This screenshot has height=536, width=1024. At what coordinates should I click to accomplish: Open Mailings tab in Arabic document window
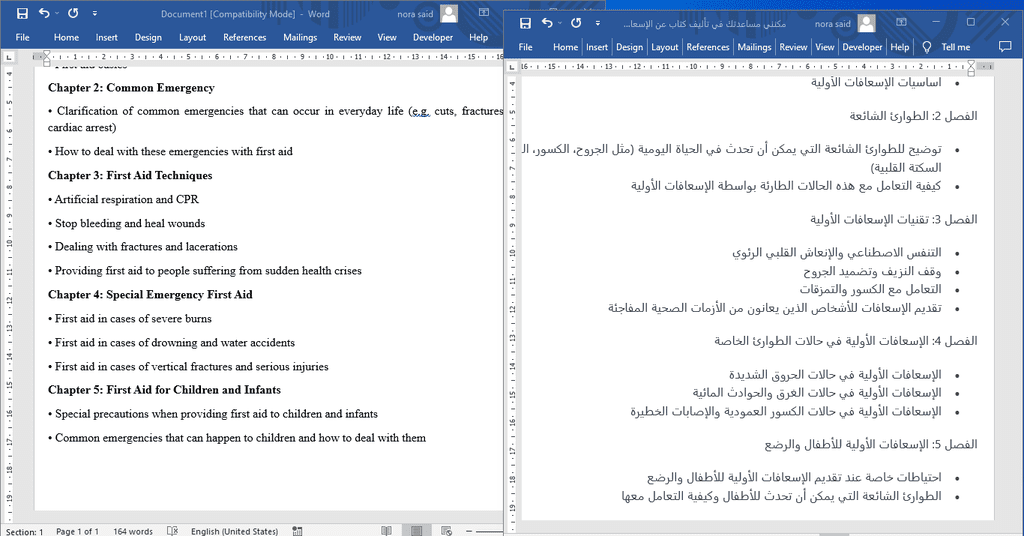pyautogui.click(x=754, y=47)
